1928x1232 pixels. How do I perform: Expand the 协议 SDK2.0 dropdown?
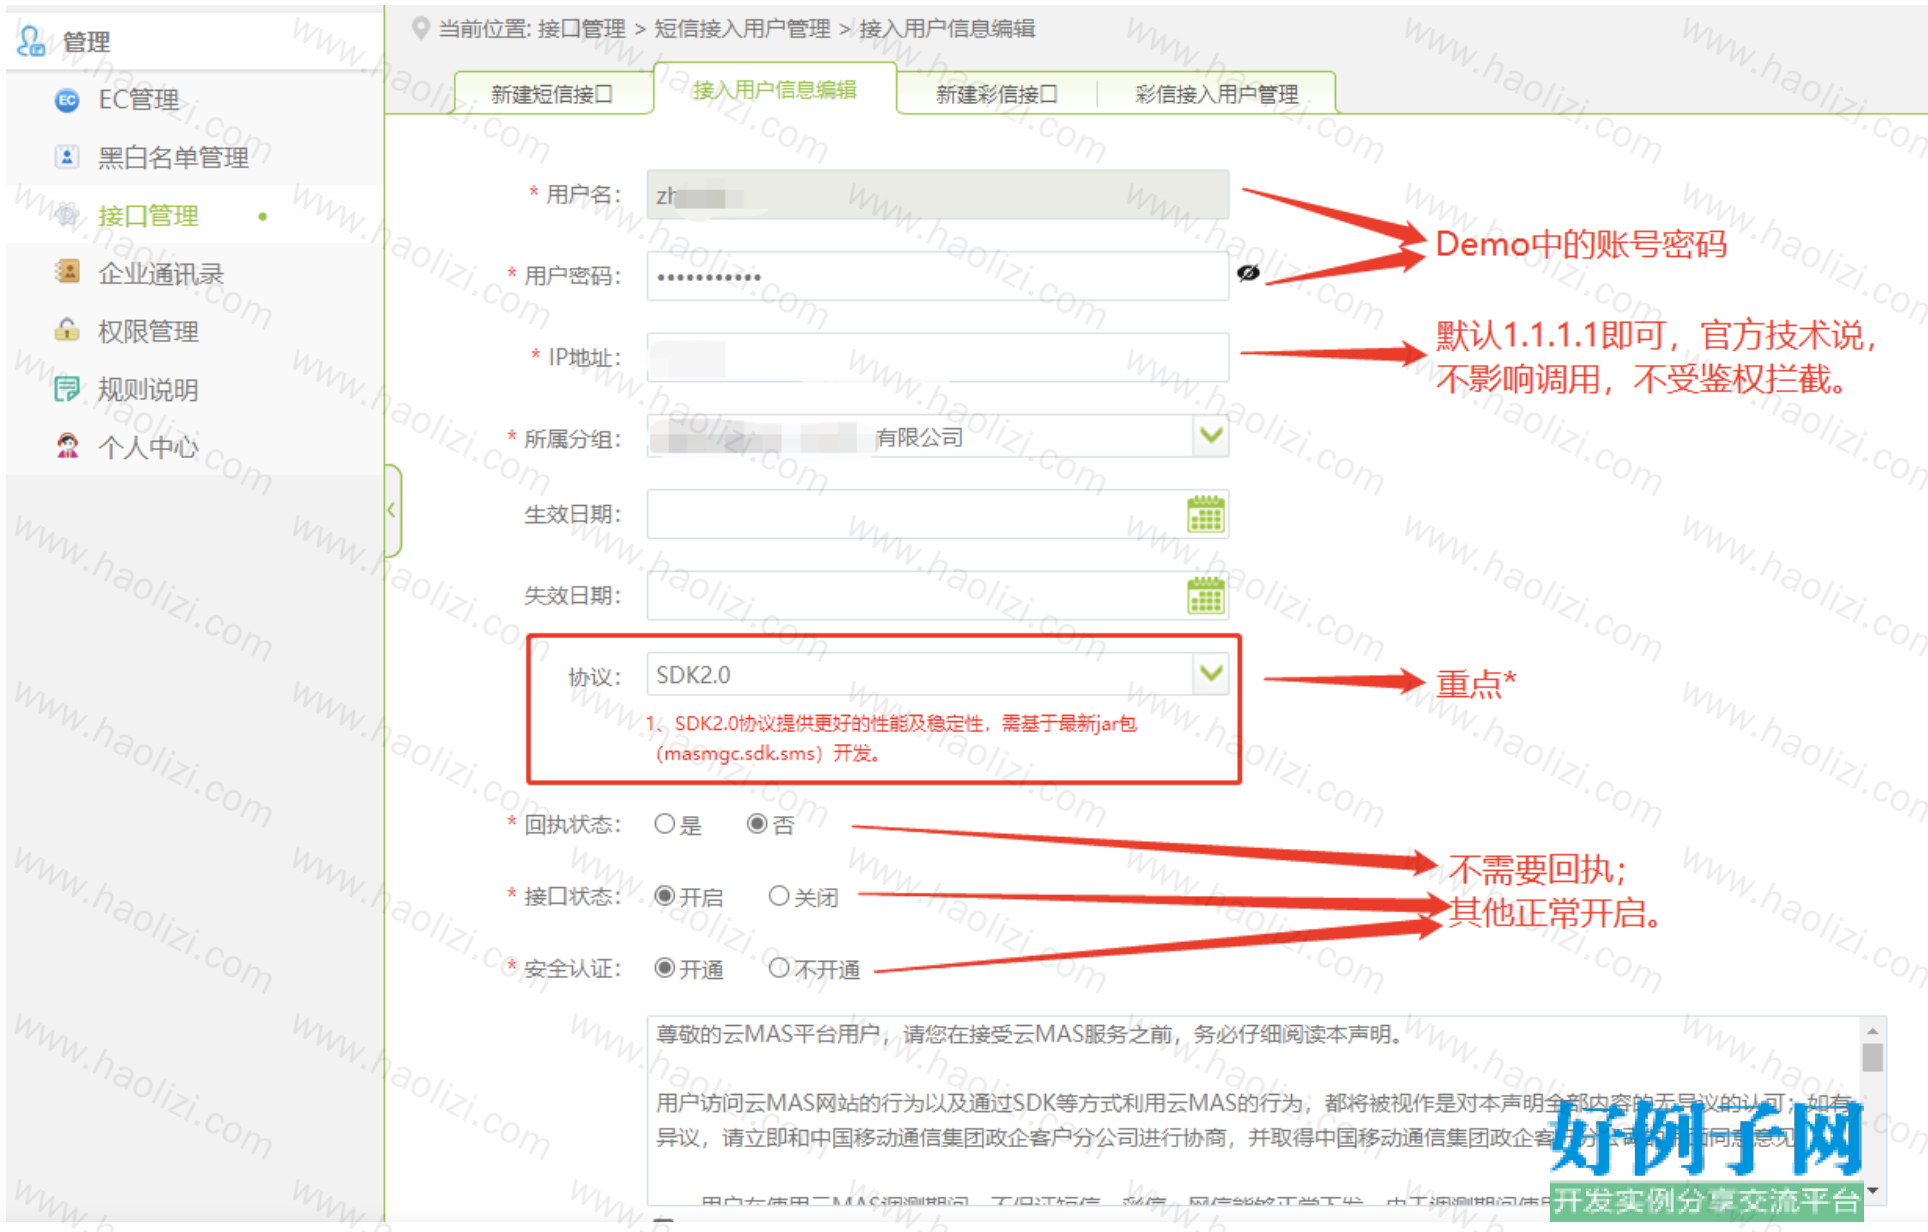coord(1211,674)
